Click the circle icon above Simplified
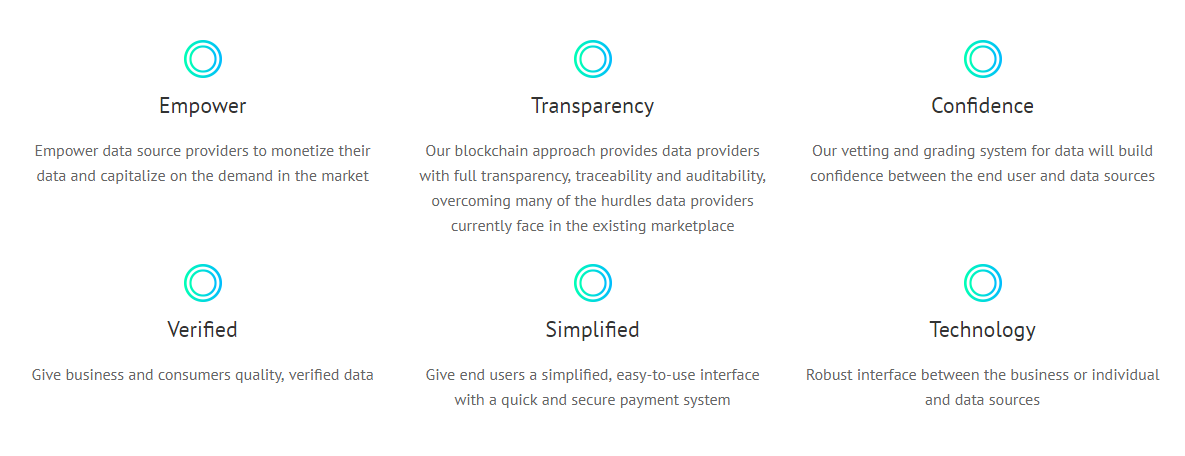1185x456 pixels. tap(592, 283)
